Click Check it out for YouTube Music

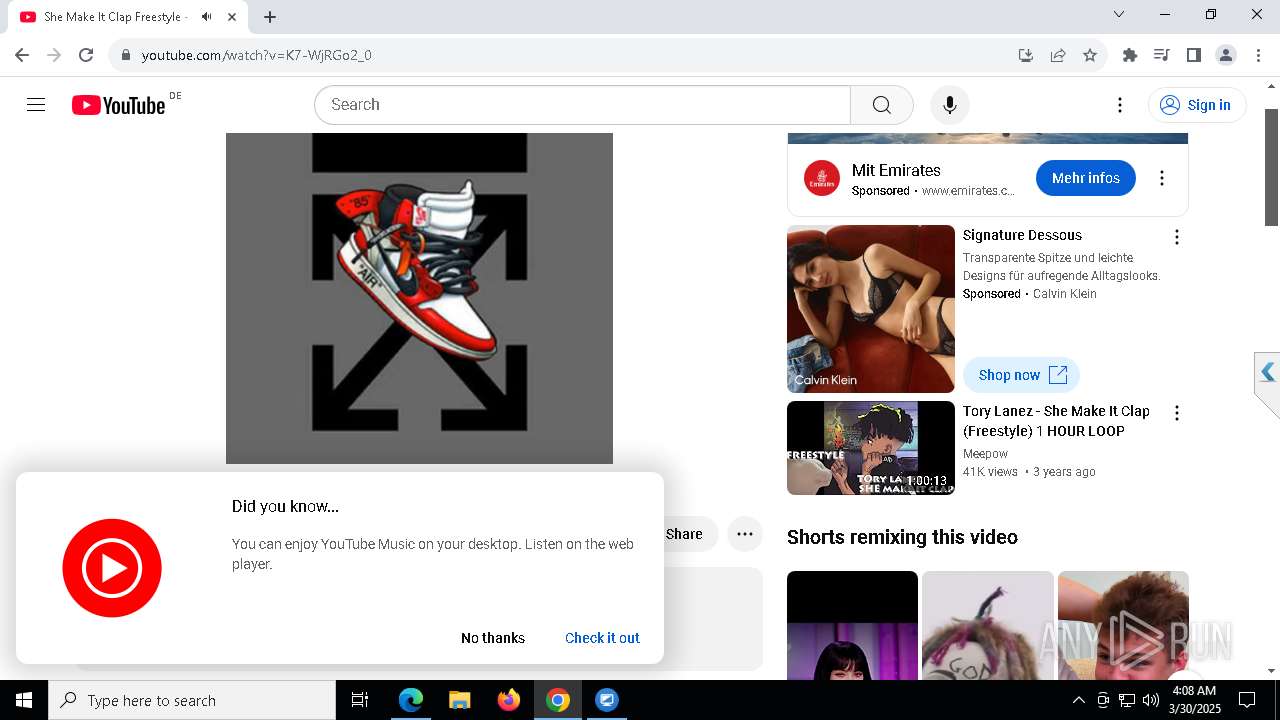click(x=602, y=638)
